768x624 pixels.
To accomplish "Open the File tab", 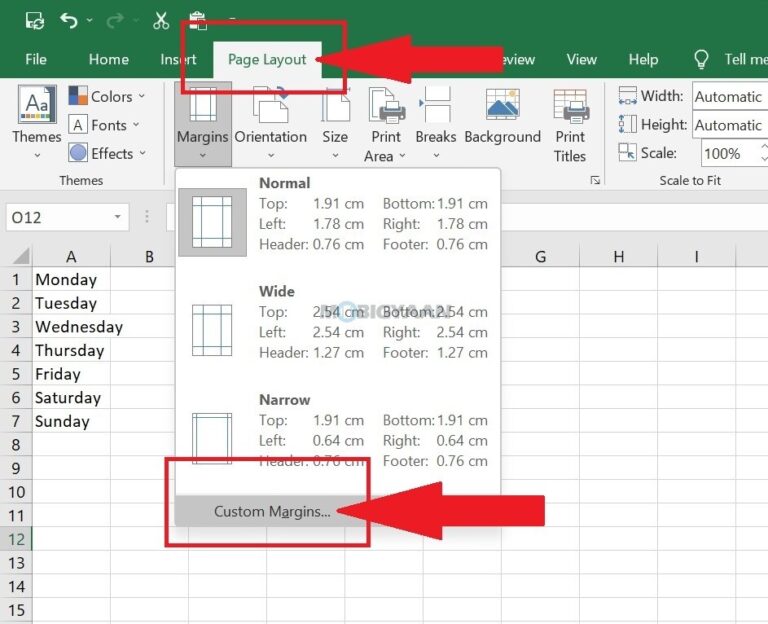I will tap(36, 59).
